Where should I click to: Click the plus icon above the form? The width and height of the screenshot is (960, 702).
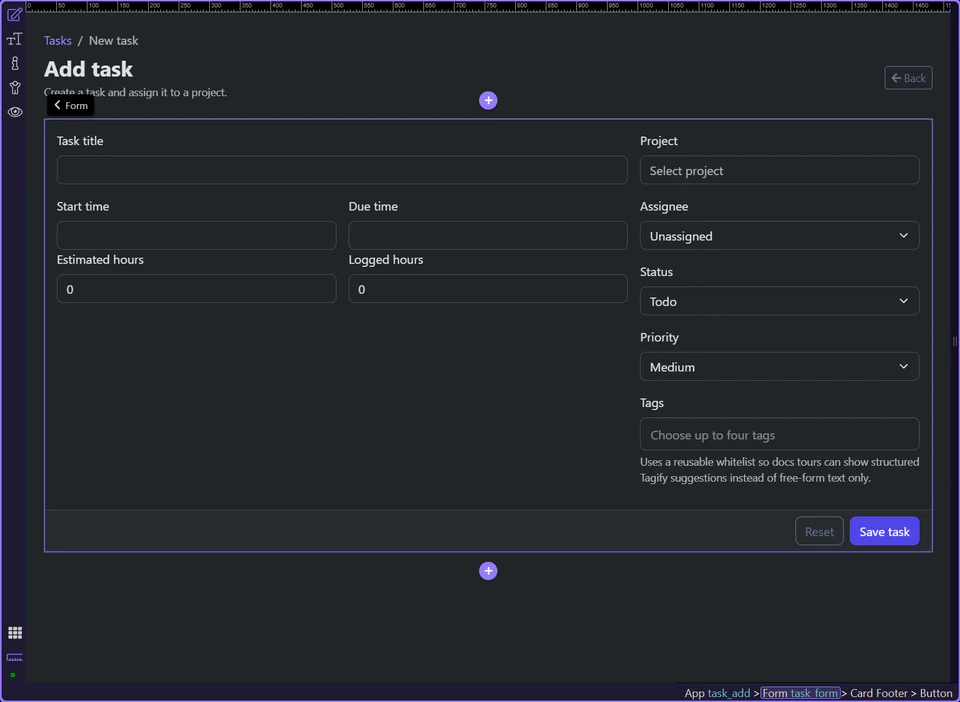click(x=488, y=100)
